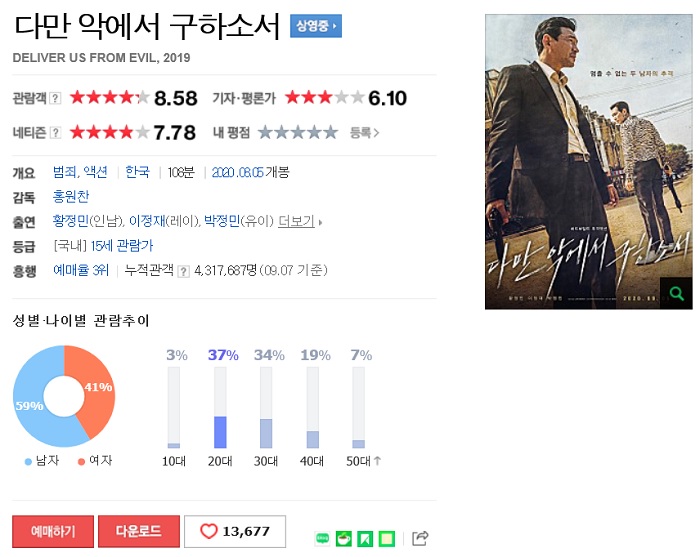
Task: Click the question mark next to 관람객
Action: 55,98
